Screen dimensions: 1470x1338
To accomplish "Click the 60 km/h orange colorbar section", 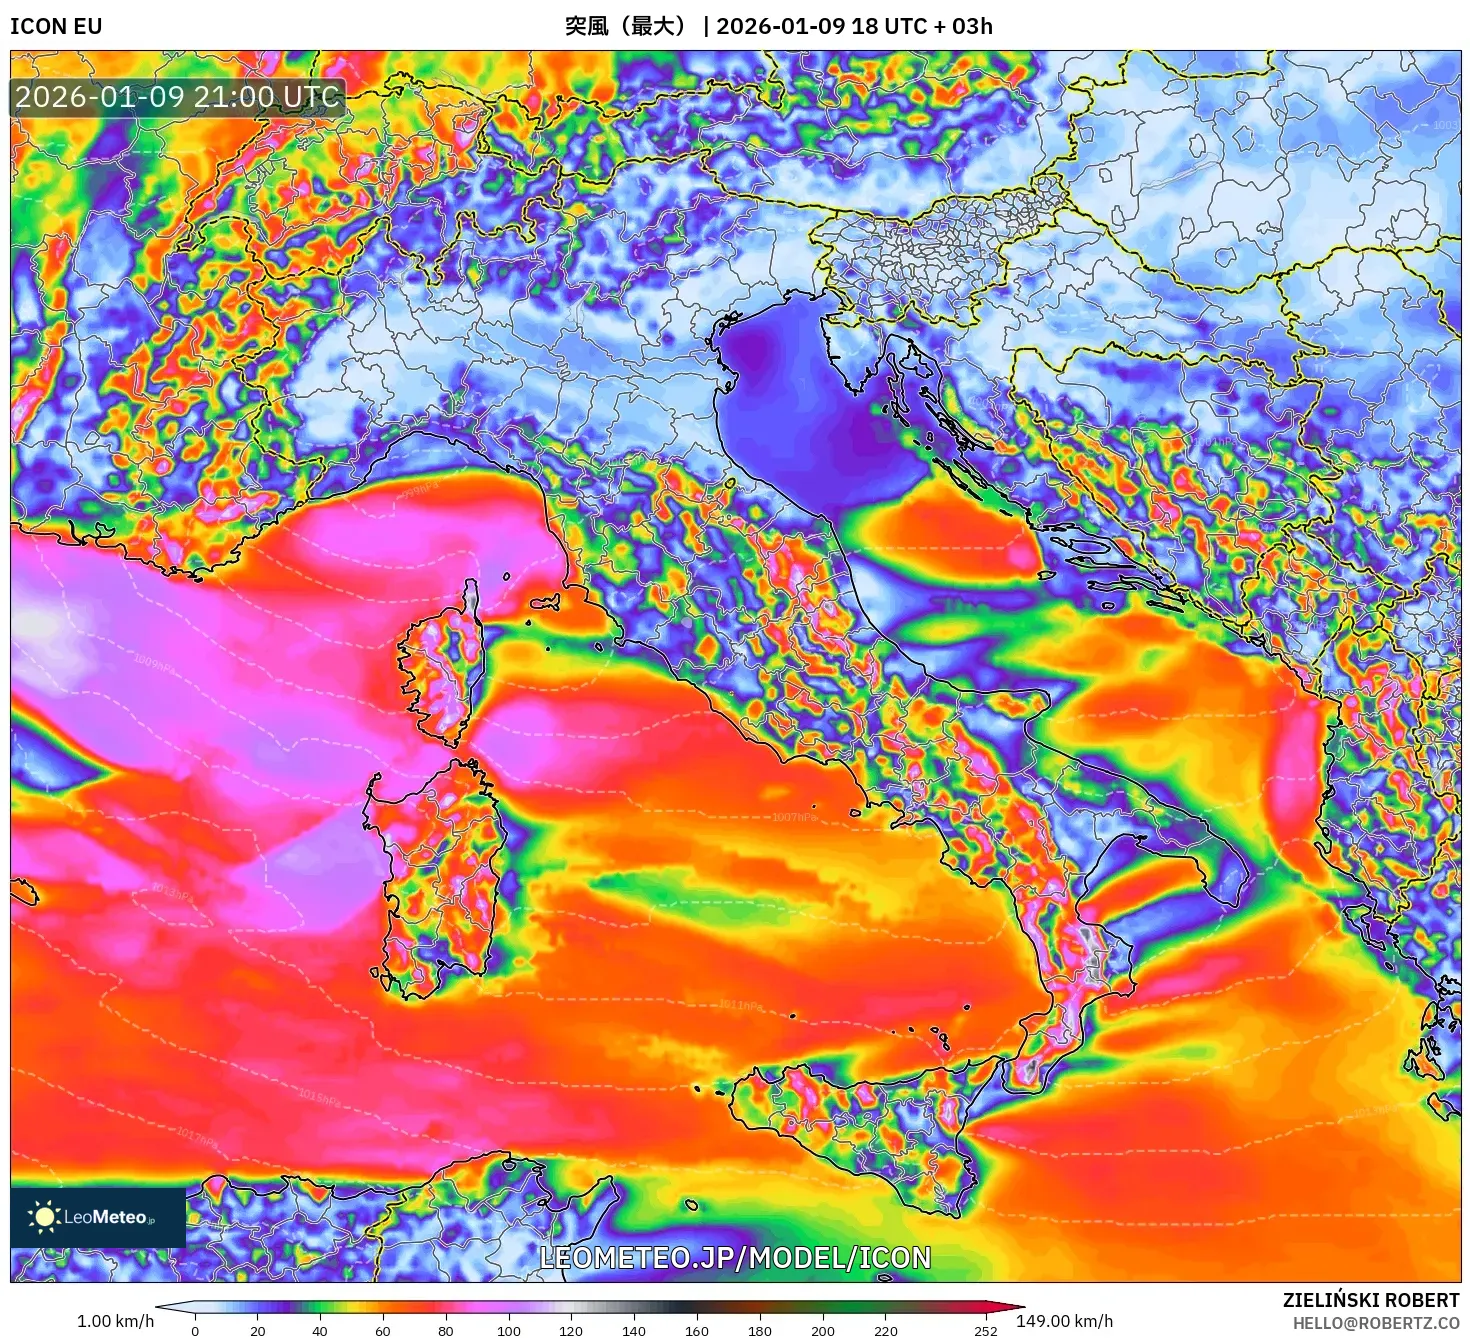I will [383, 1307].
